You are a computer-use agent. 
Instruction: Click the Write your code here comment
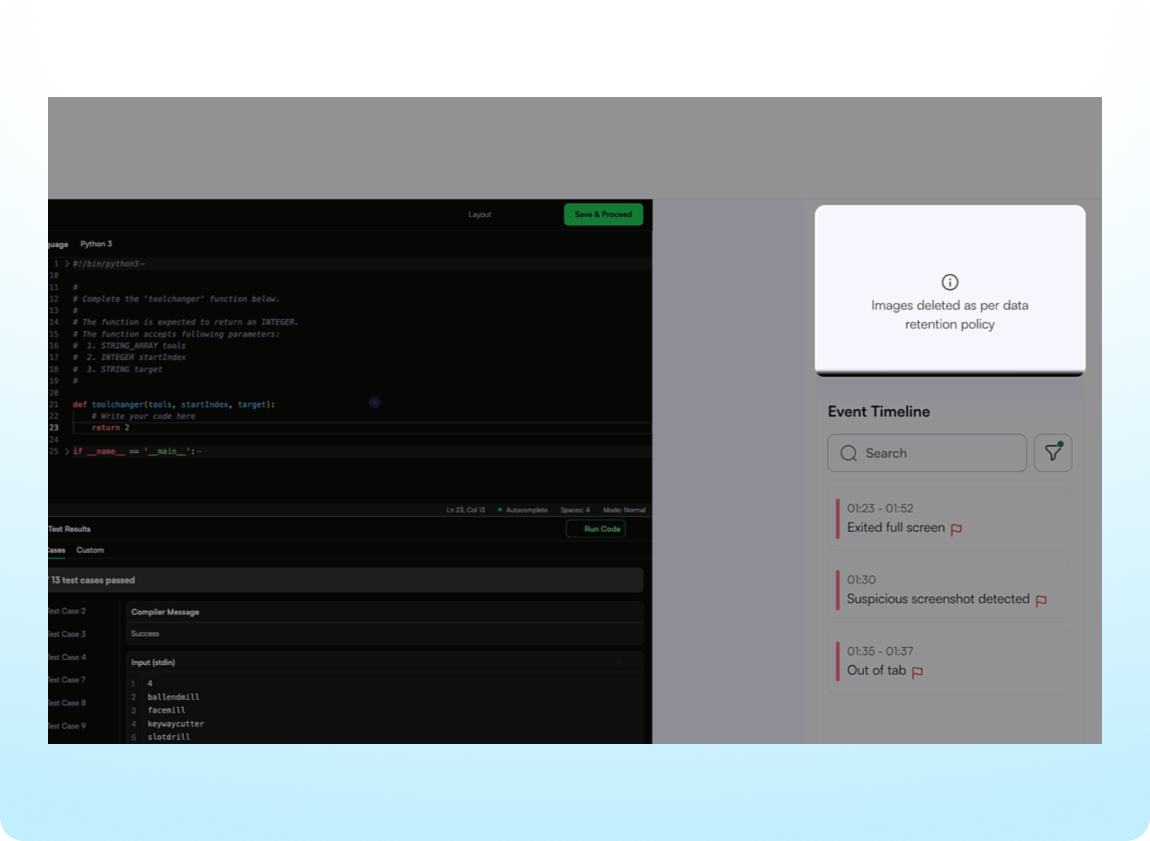coord(144,416)
